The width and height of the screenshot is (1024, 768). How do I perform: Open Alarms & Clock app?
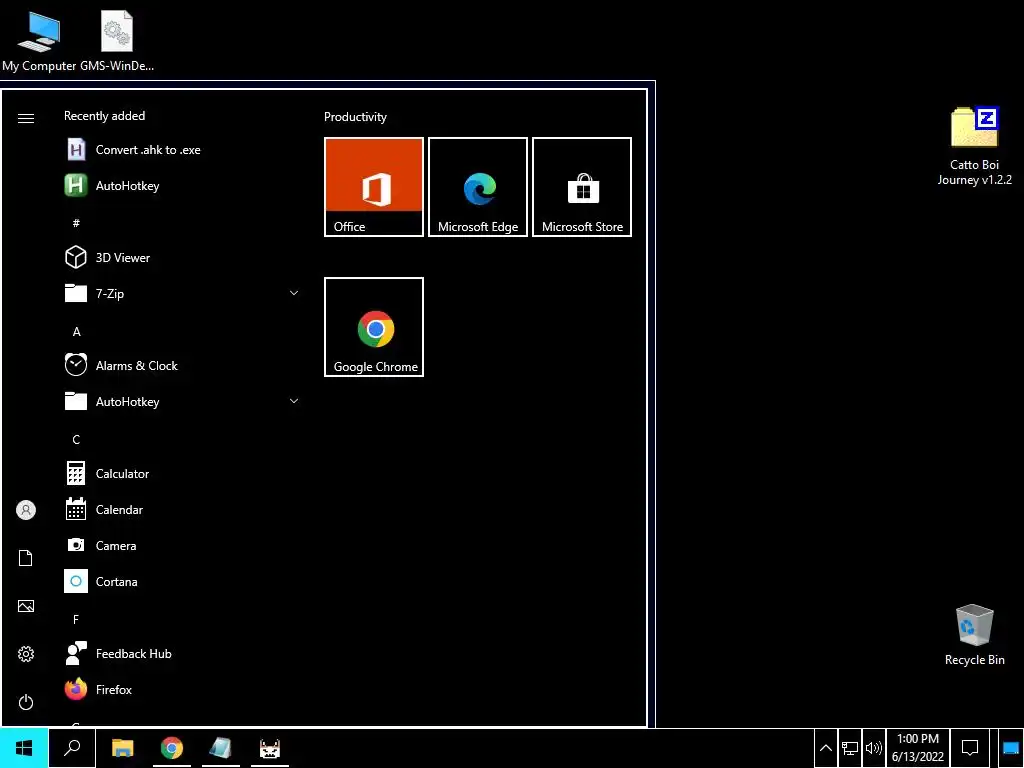tap(182, 365)
